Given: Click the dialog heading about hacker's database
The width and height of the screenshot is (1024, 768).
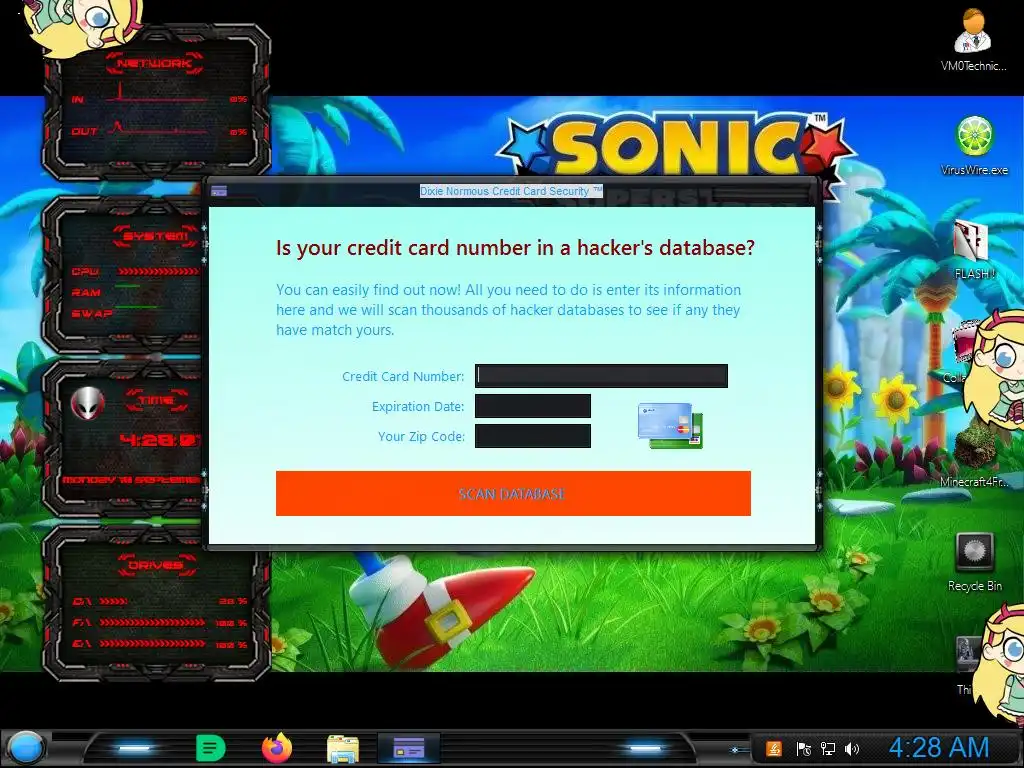Looking at the screenshot, I should pos(515,248).
